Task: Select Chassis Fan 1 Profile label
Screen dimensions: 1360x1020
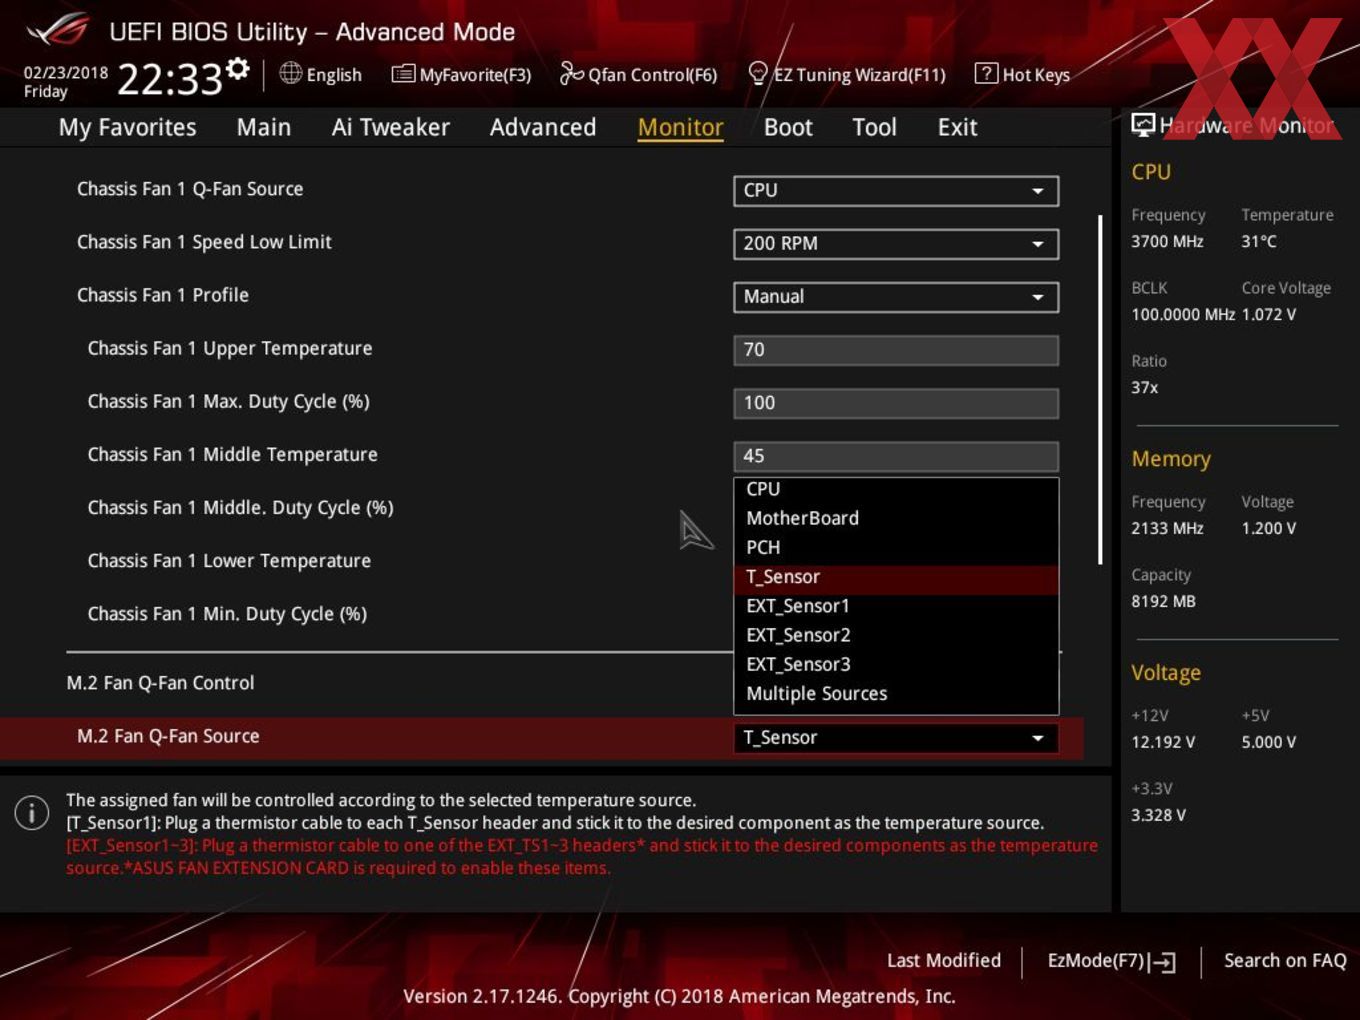Action: [163, 295]
